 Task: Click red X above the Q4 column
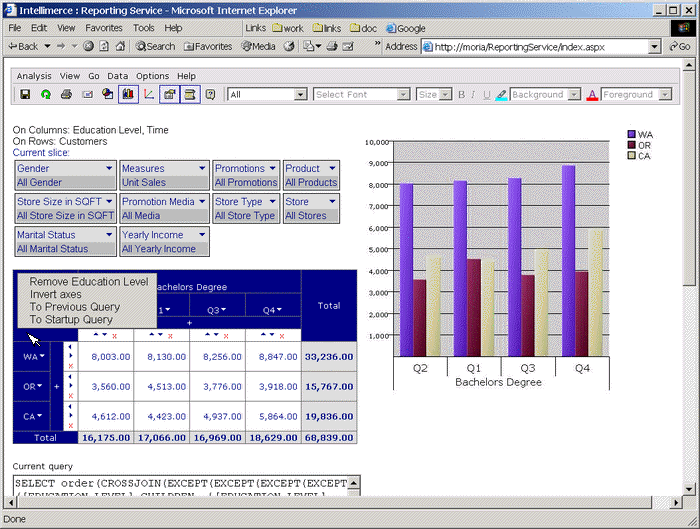282,336
